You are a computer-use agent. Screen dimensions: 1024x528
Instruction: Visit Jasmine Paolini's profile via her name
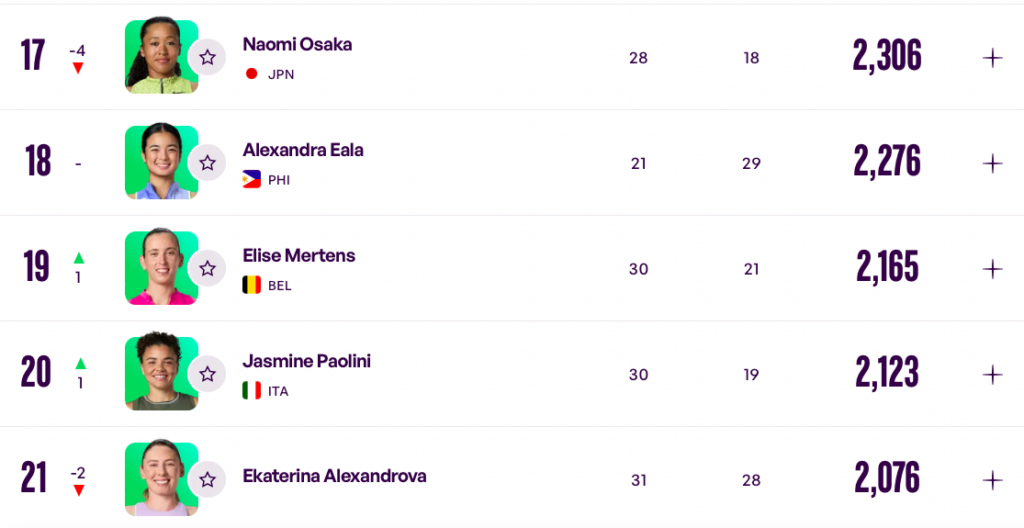point(306,361)
